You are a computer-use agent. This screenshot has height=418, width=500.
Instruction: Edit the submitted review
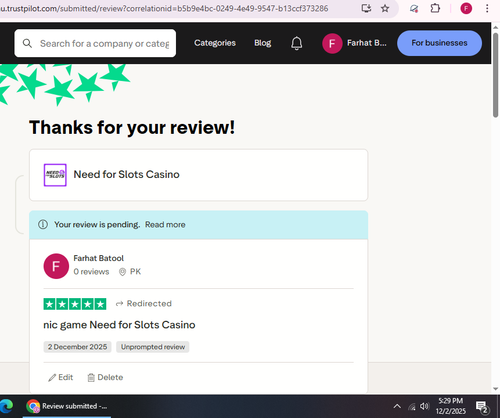point(61,377)
